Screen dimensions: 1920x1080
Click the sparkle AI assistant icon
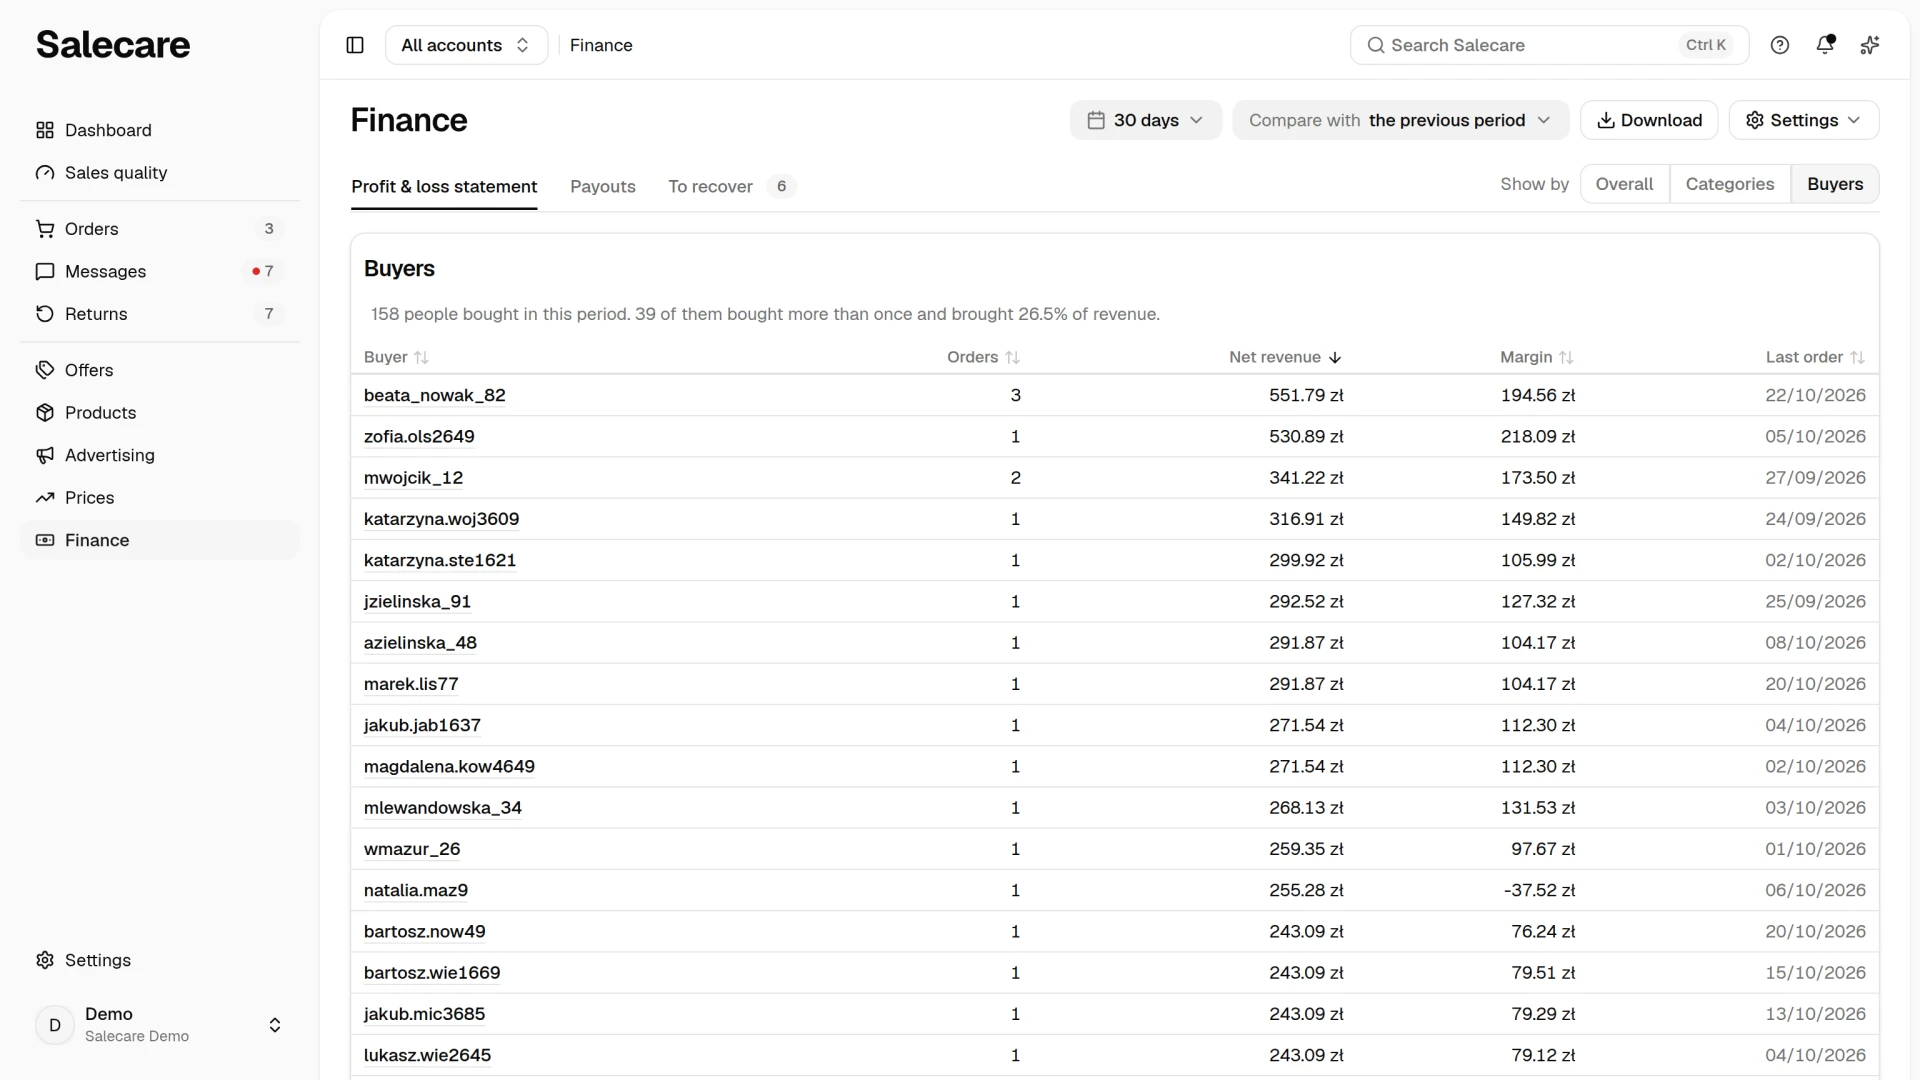coord(1870,45)
